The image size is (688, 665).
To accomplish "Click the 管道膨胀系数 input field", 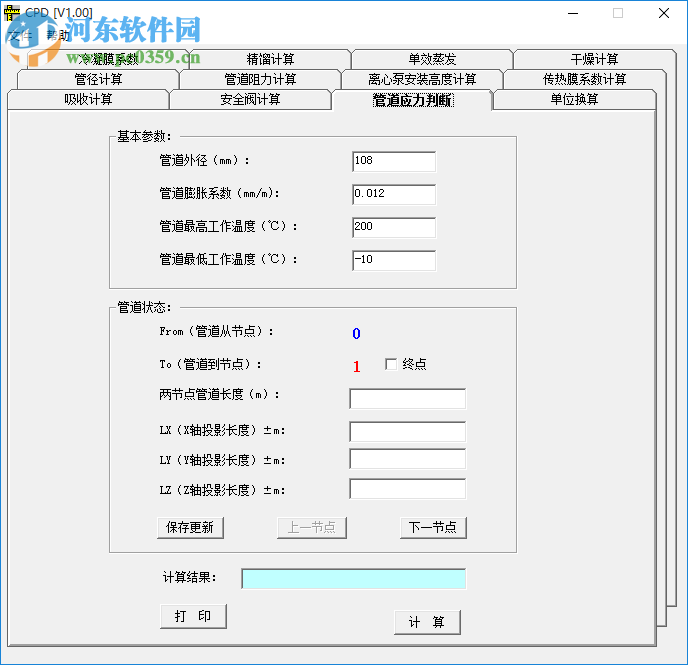I will tap(394, 194).
